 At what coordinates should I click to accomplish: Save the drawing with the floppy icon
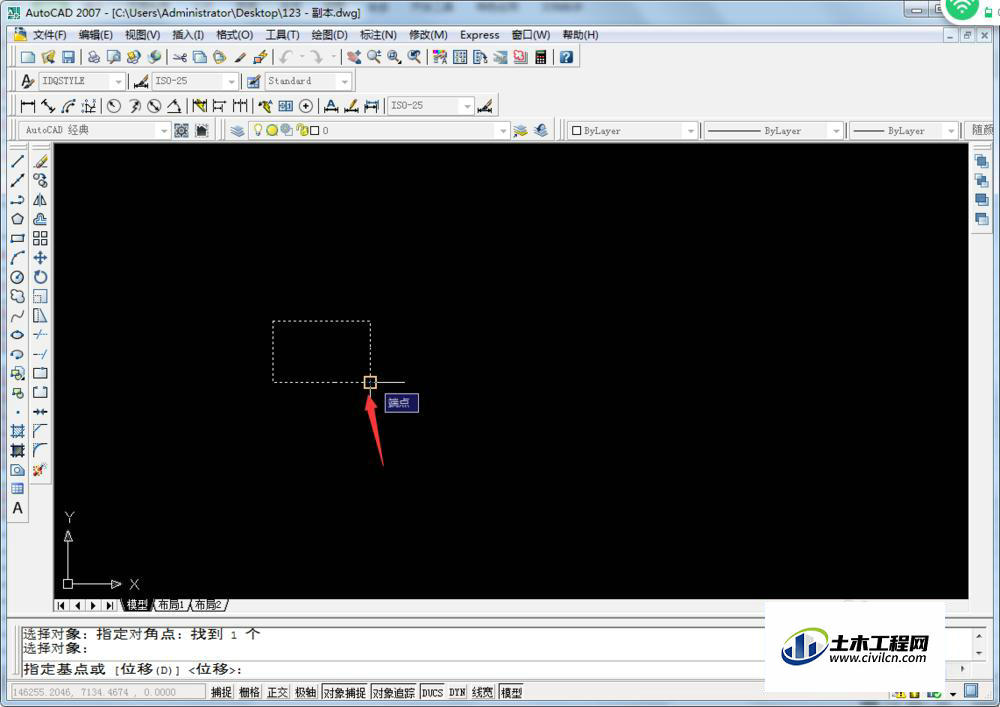[x=68, y=57]
